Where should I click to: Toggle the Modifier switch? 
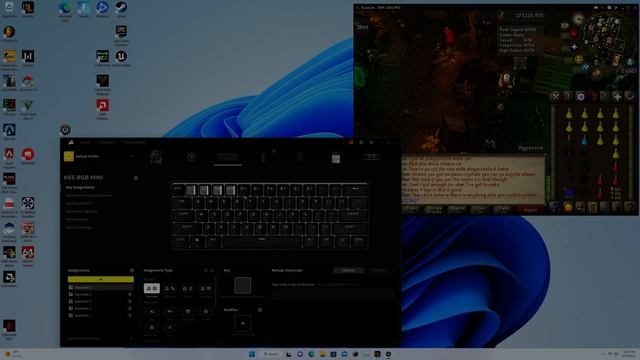(260, 310)
